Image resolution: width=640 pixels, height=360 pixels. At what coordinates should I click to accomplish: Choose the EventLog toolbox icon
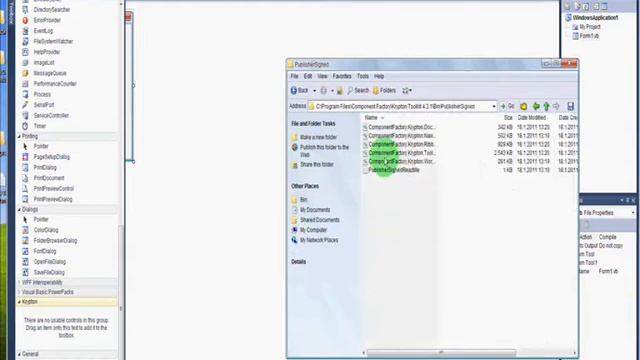25,31
